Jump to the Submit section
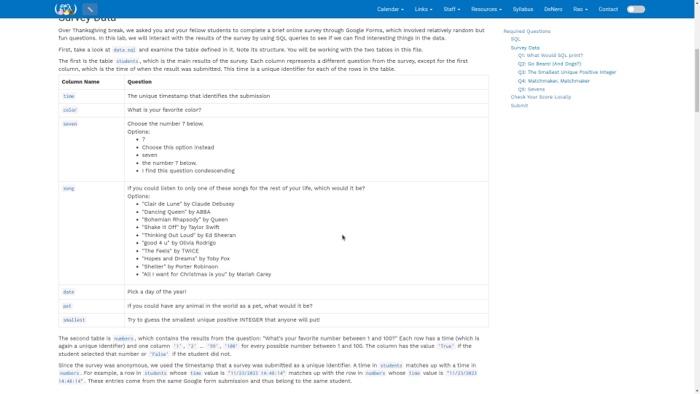Viewport: 700px width, 394px height. tap(519, 106)
